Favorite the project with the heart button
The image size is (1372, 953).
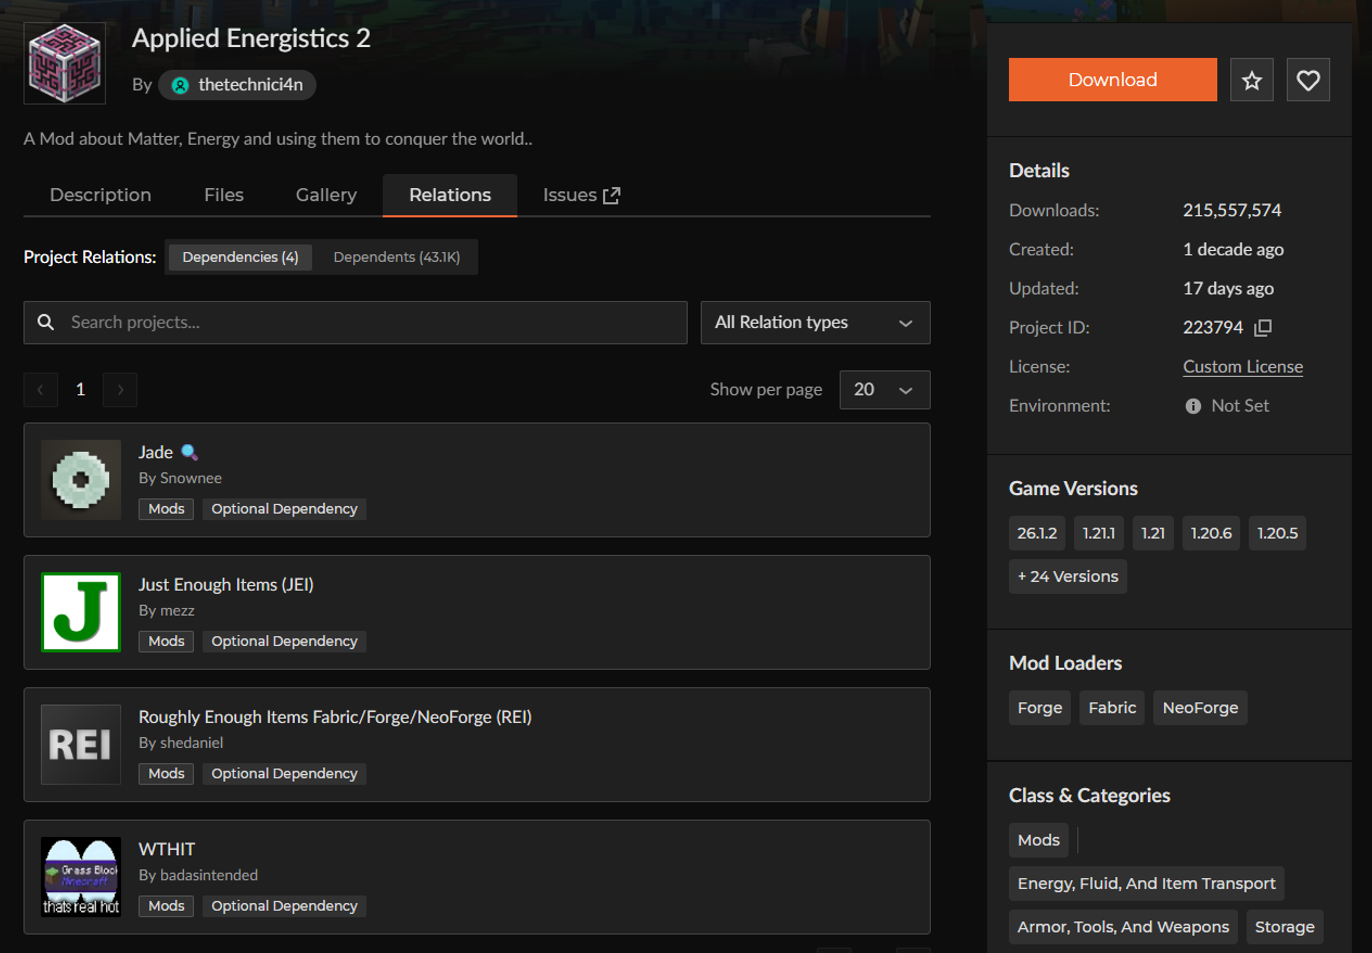[x=1308, y=80]
